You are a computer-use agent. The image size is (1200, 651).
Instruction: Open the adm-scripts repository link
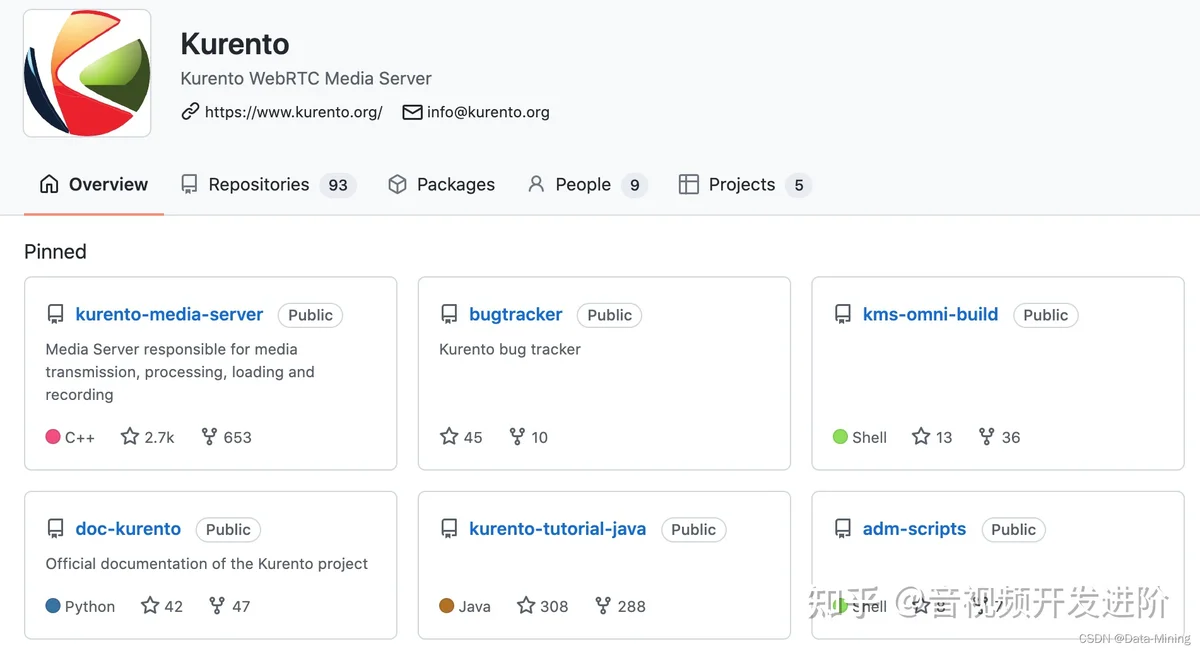pos(914,529)
